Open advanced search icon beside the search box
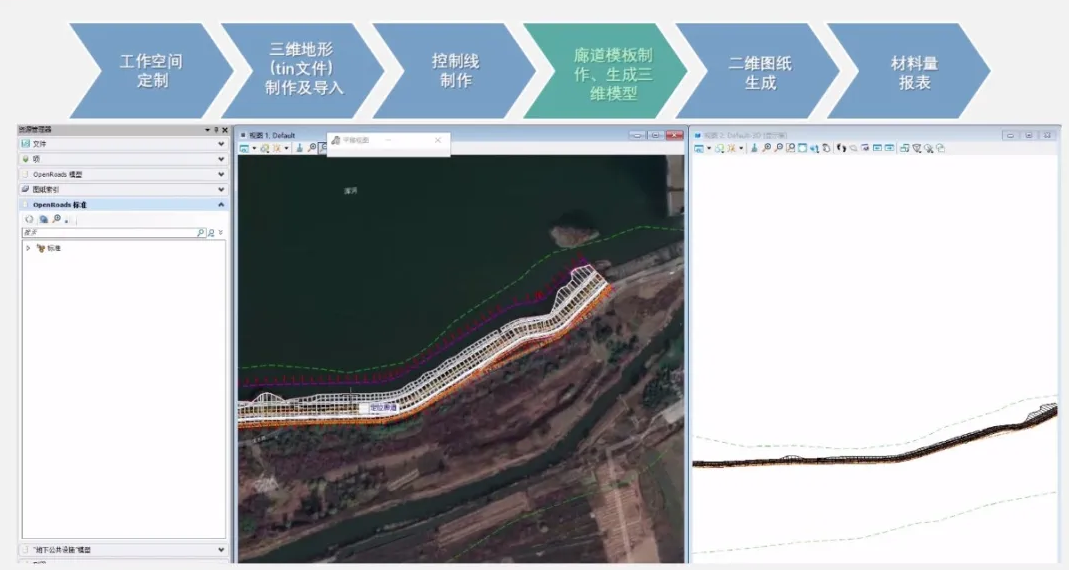The height and width of the screenshot is (570, 1069). tap(211, 233)
